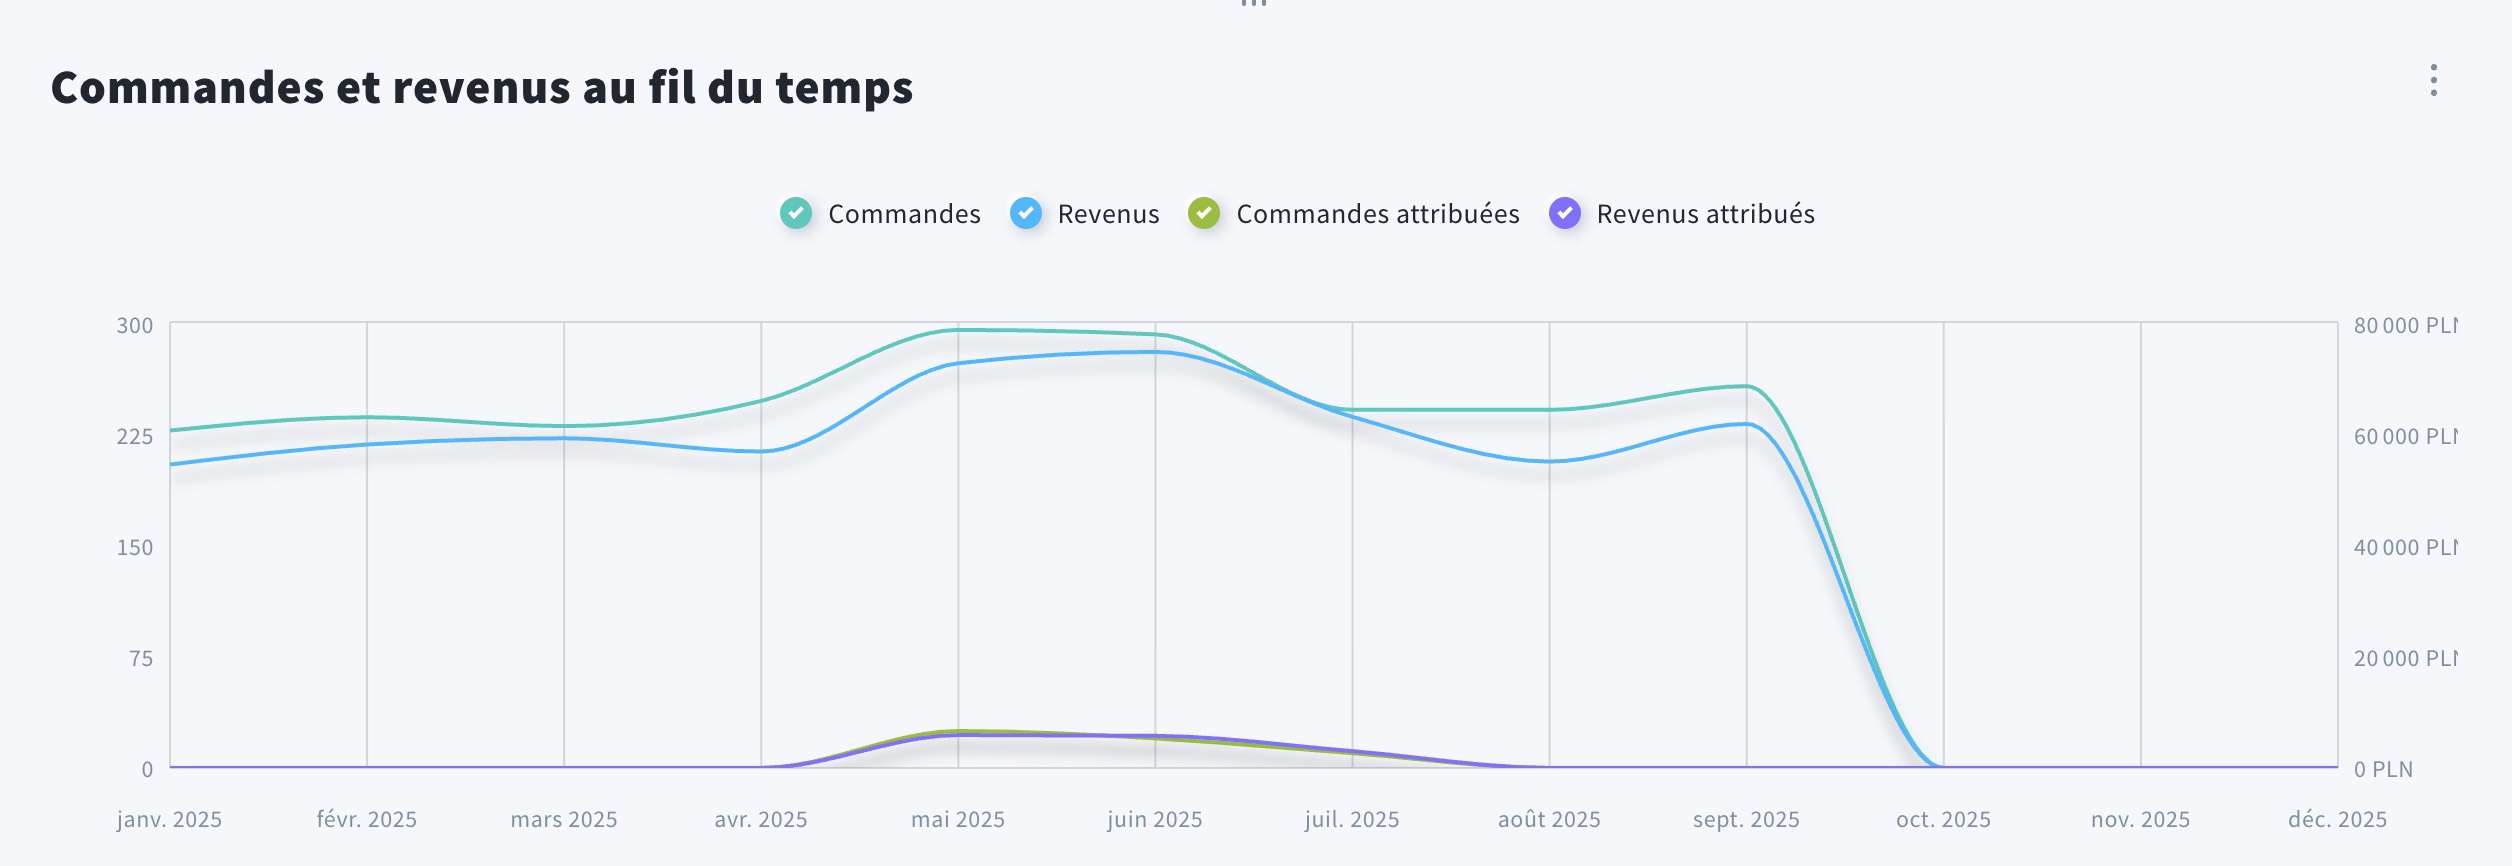This screenshot has height=866, width=2512.
Task: Toggle the teal Commandes series checkbox
Action: [796, 213]
